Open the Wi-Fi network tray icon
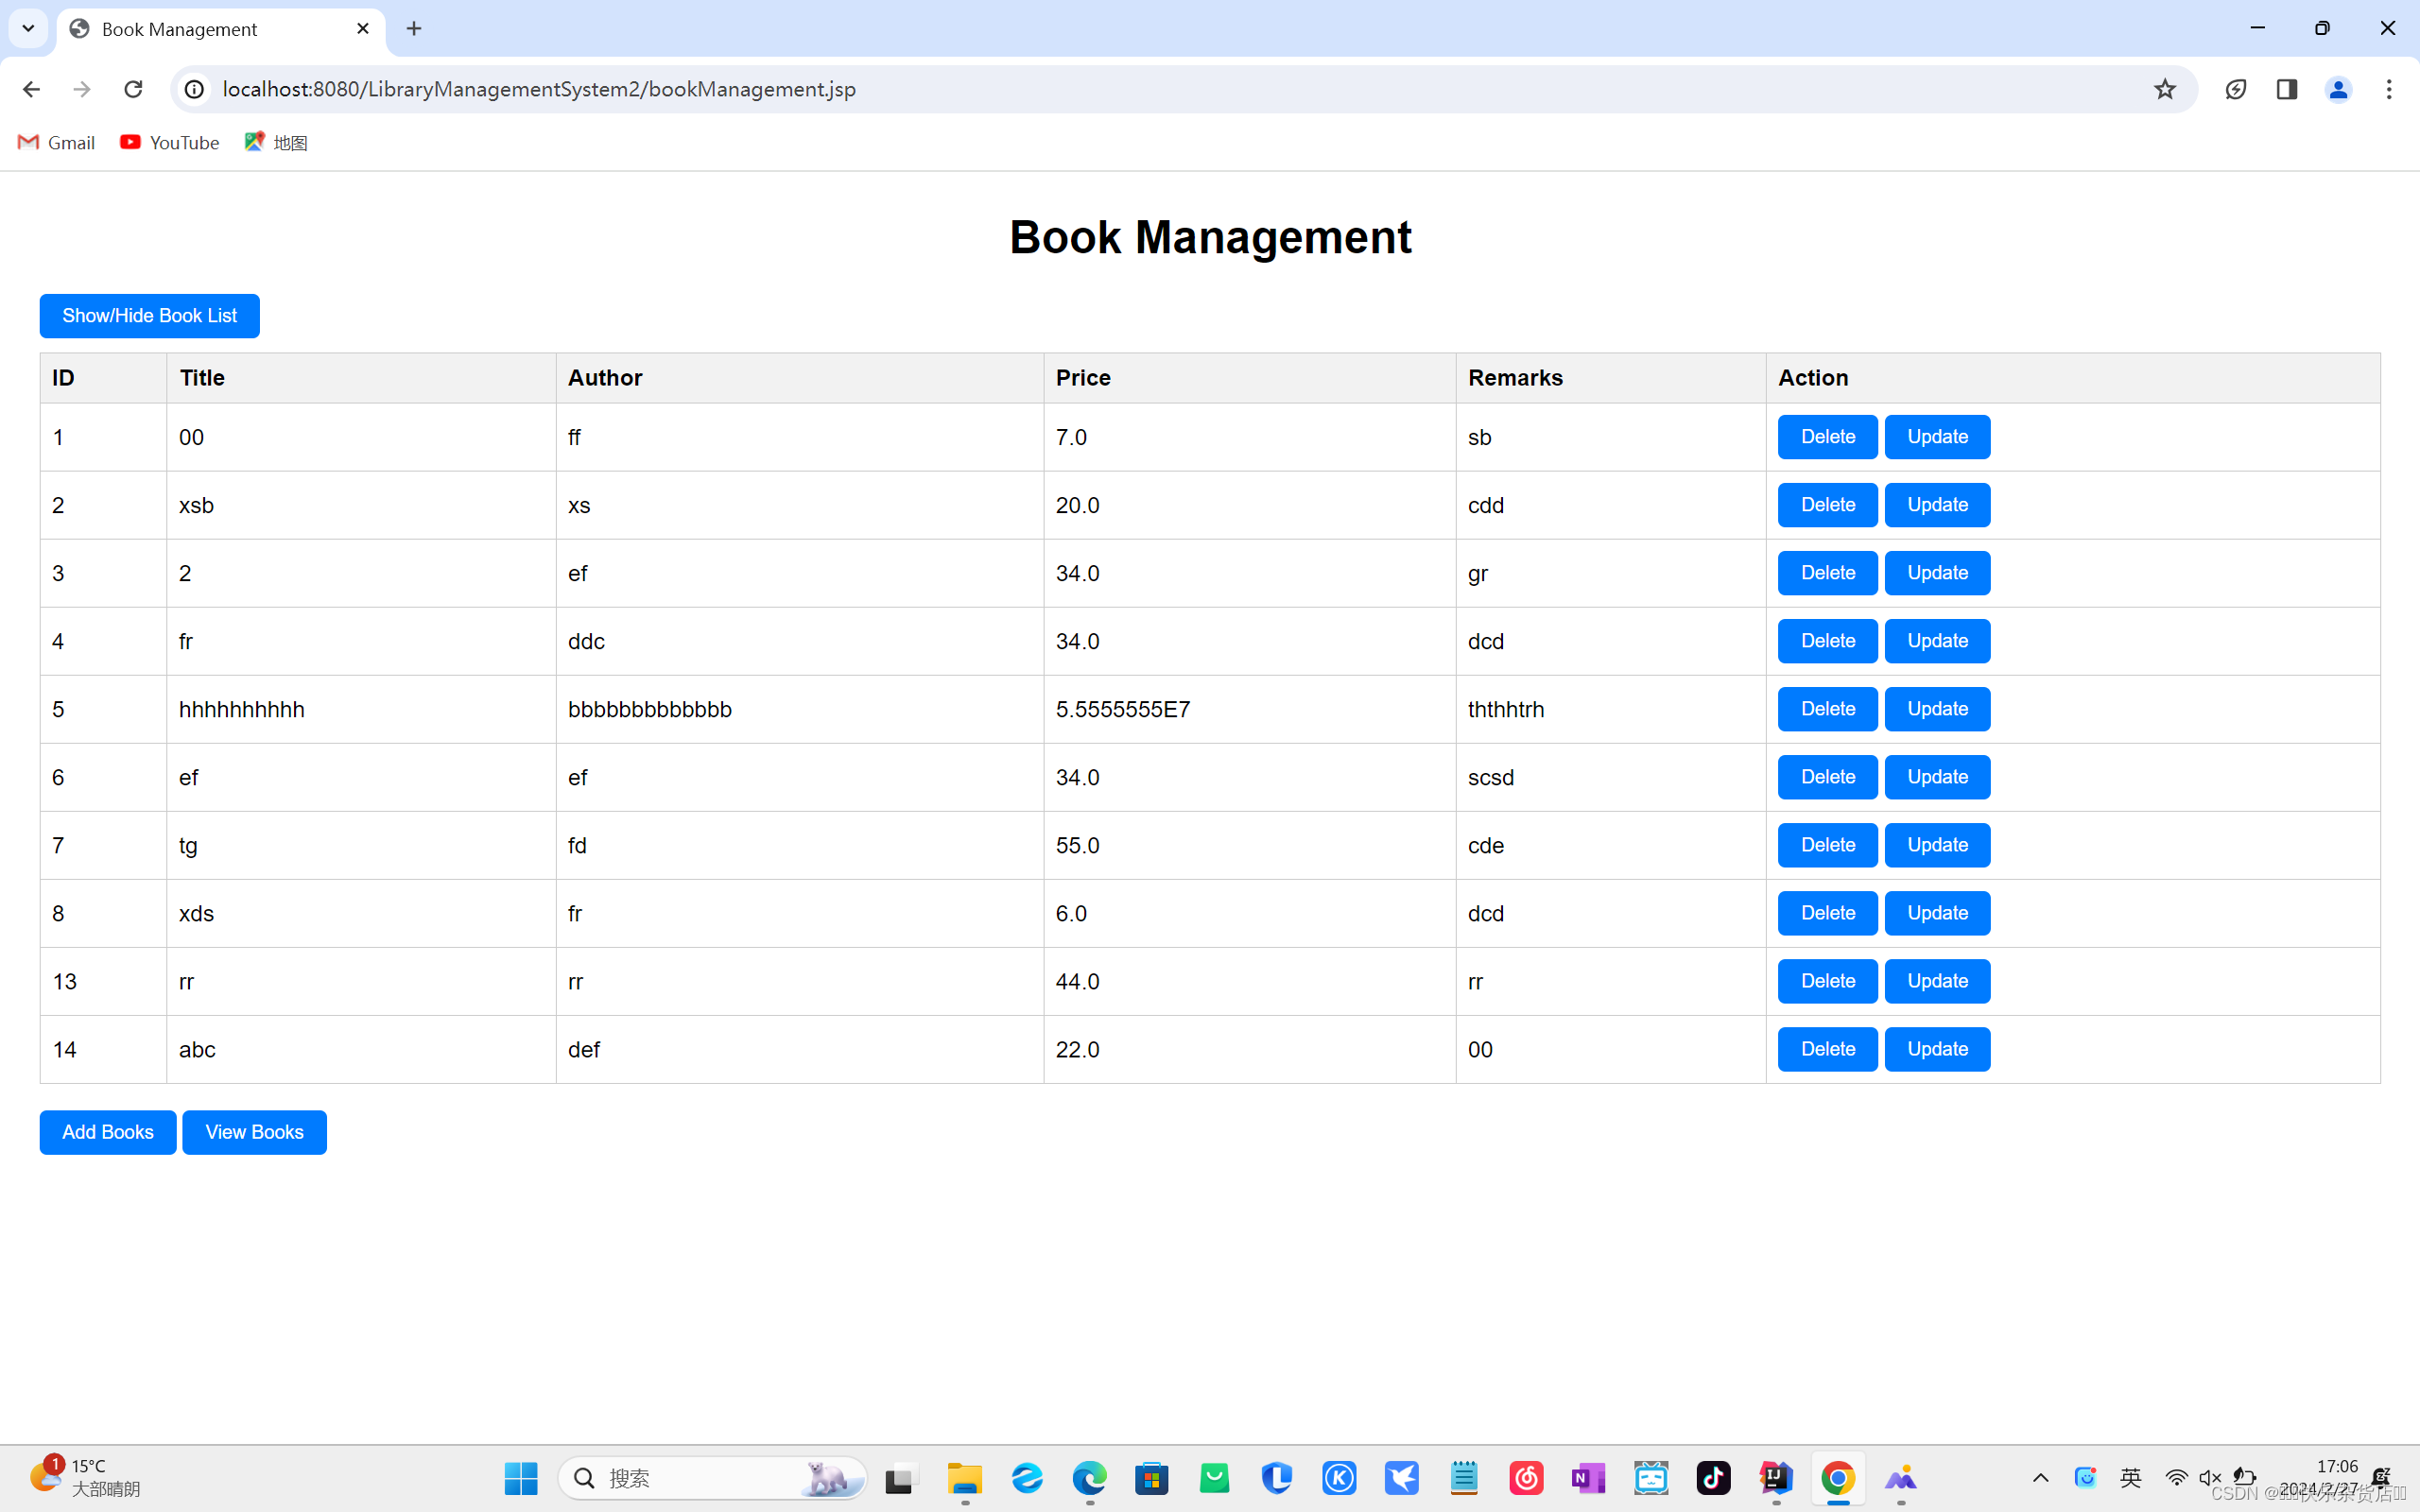Image resolution: width=2420 pixels, height=1512 pixels. [2176, 1478]
